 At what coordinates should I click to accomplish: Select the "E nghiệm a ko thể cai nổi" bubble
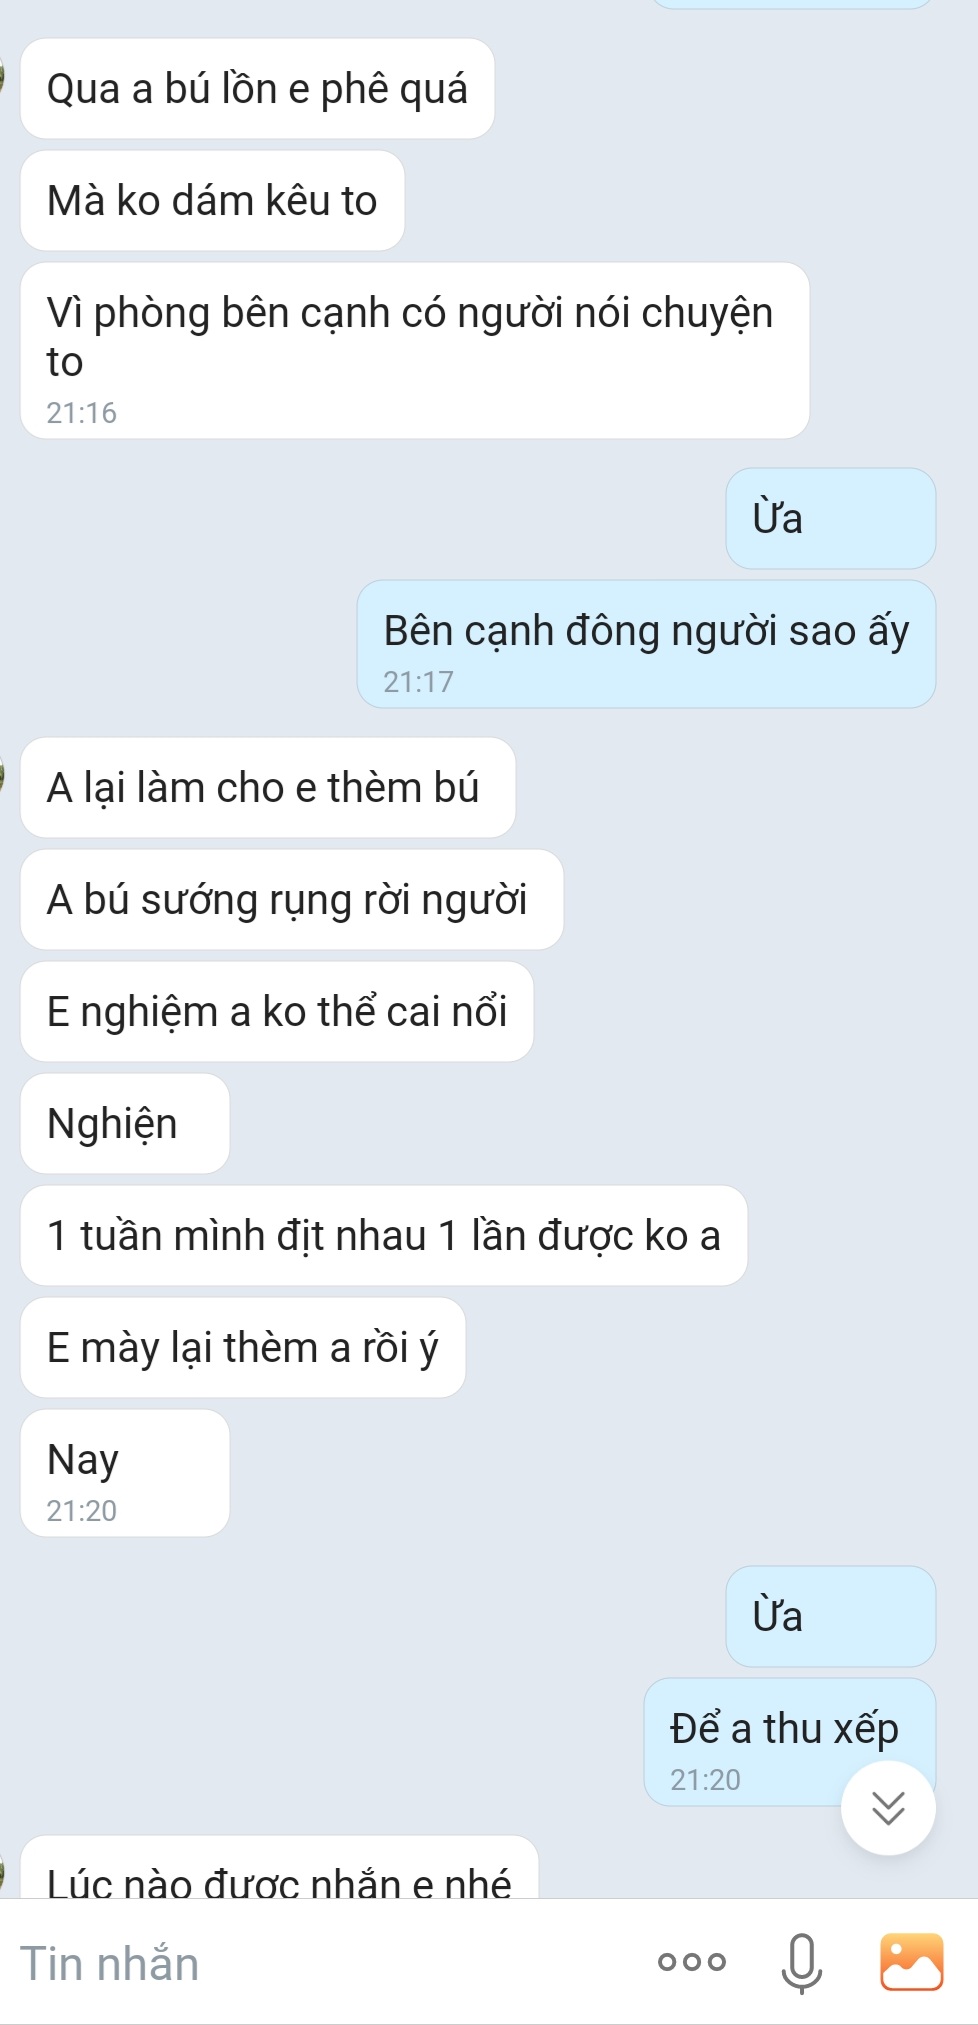point(277,1012)
